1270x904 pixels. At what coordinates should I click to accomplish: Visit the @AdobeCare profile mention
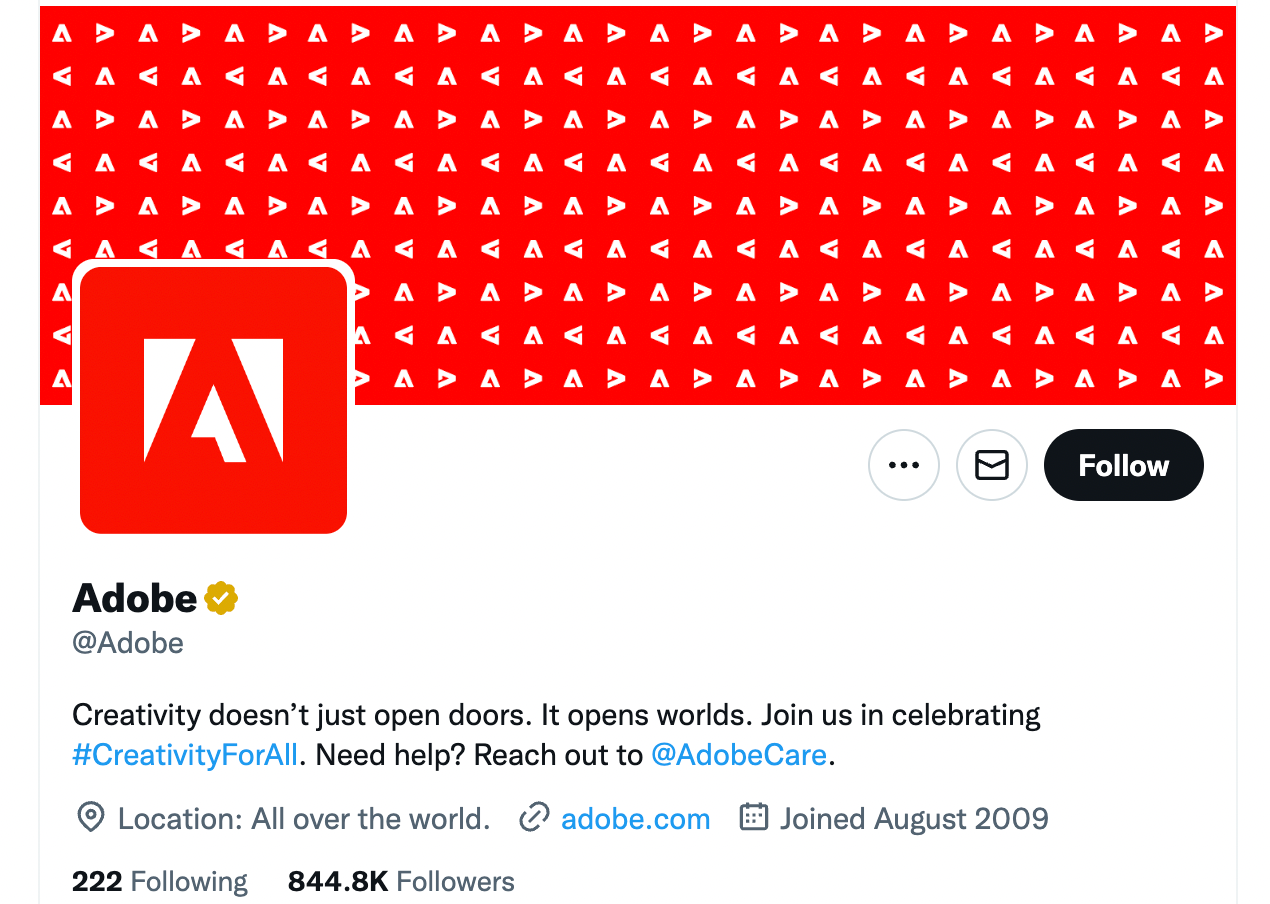pyautogui.click(x=739, y=754)
